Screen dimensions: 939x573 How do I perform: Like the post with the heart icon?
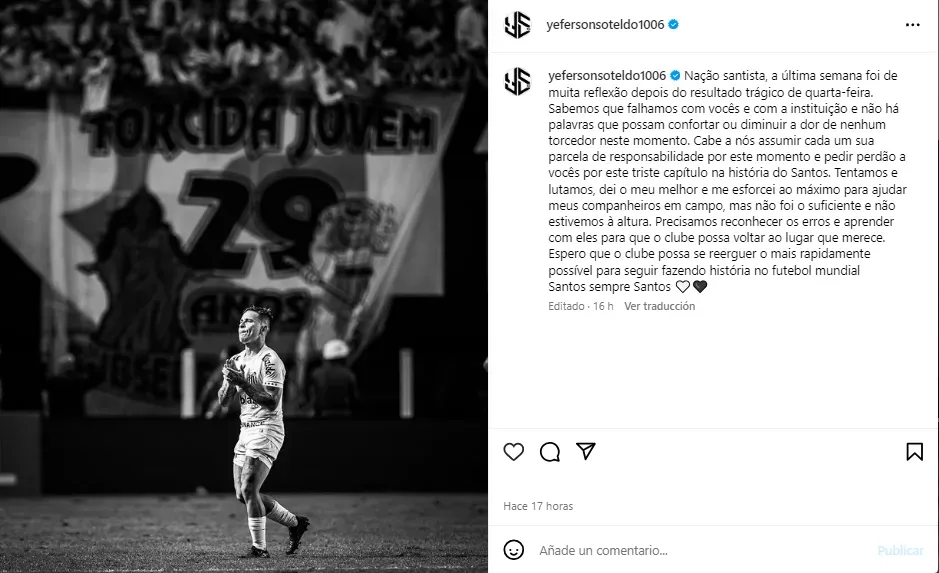[513, 451]
